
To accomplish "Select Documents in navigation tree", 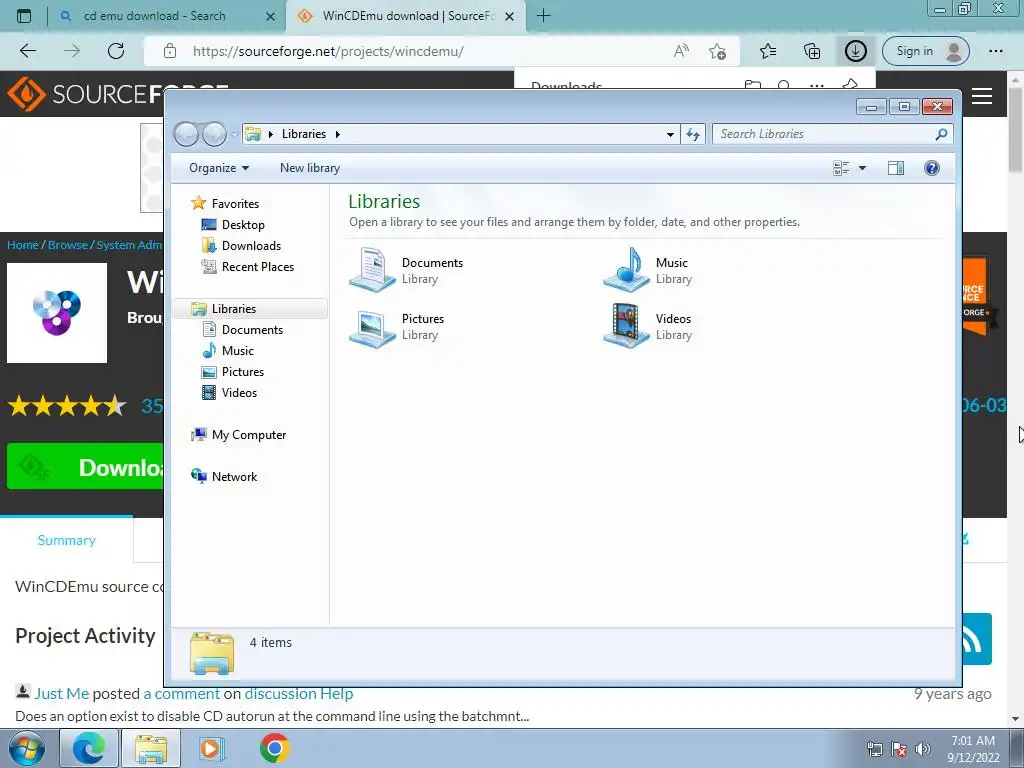I will 252,330.
